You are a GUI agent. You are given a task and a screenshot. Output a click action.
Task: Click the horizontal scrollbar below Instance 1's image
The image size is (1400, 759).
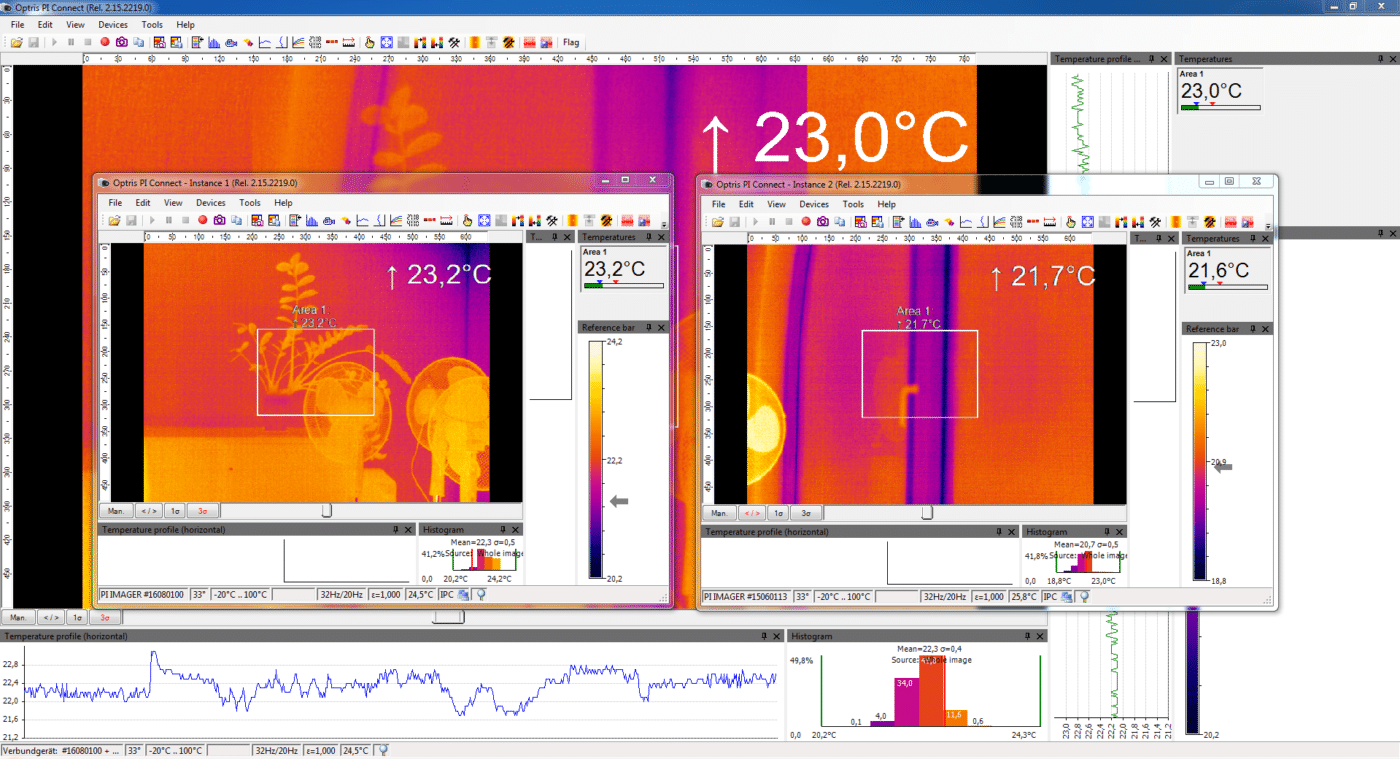click(327, 510)
